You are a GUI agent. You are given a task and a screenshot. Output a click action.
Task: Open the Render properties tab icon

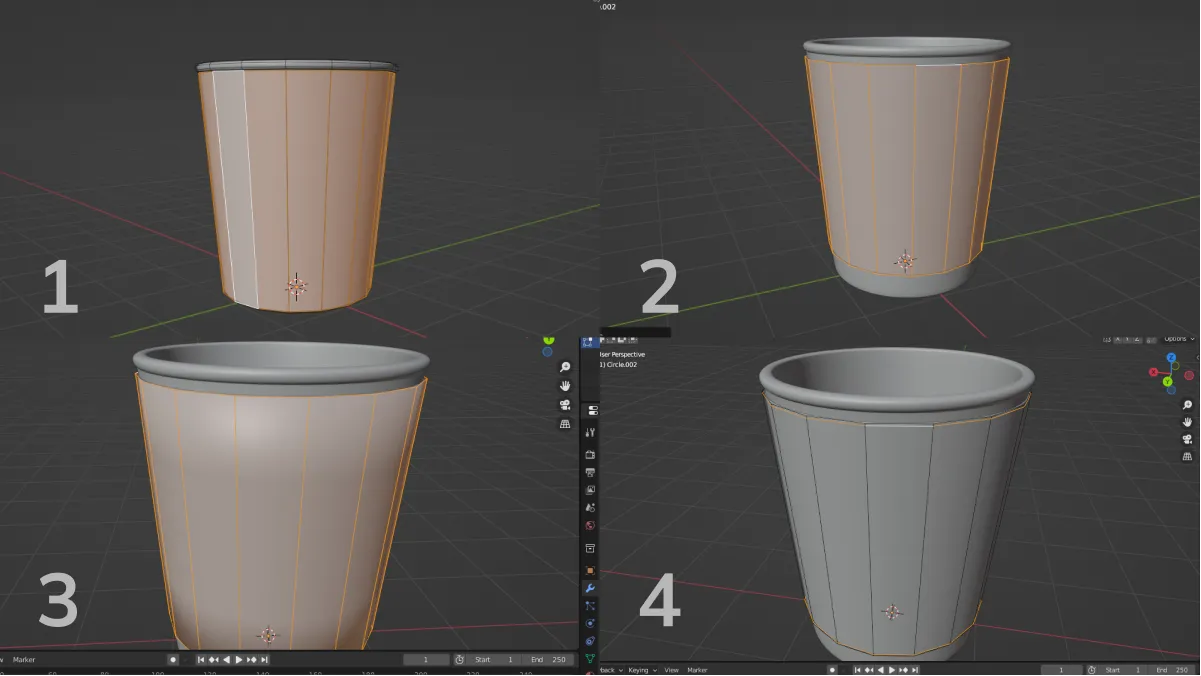click(590, 454)
